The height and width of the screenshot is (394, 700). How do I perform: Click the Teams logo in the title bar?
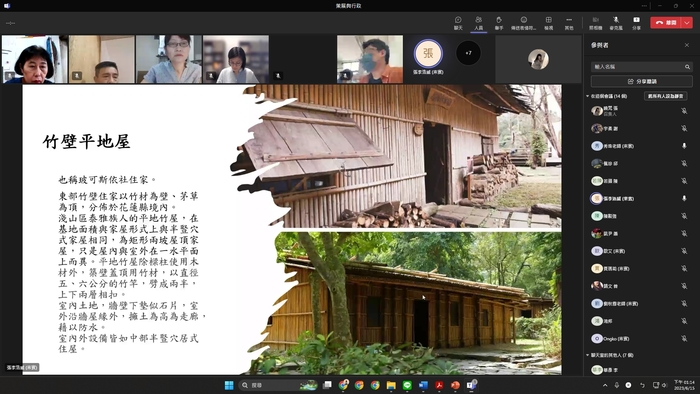pyautogui.click(x=7, y=6)
